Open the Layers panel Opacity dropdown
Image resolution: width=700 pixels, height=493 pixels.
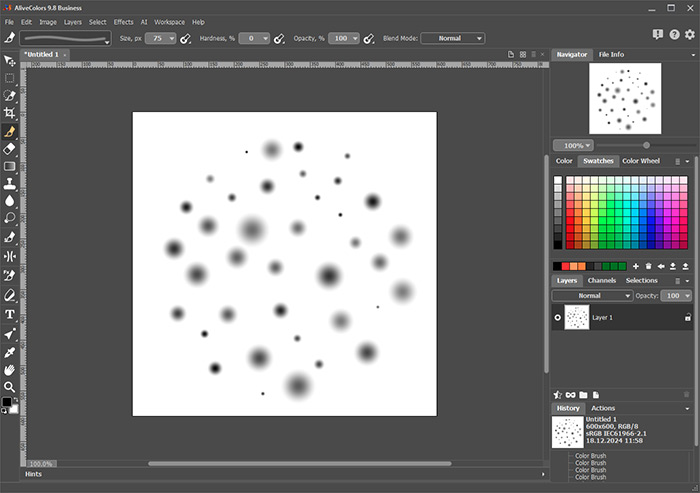click(676, 296)
